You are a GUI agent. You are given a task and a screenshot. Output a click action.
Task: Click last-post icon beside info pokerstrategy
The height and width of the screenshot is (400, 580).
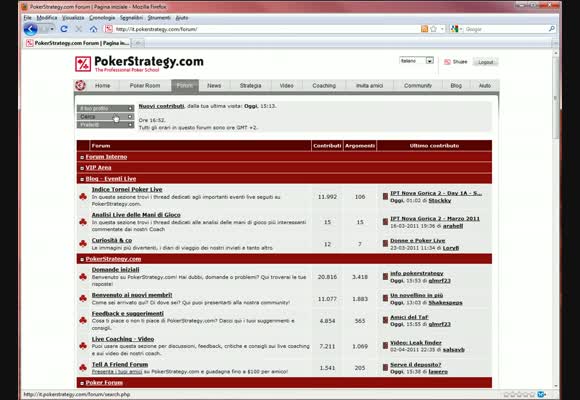[385, 276]
